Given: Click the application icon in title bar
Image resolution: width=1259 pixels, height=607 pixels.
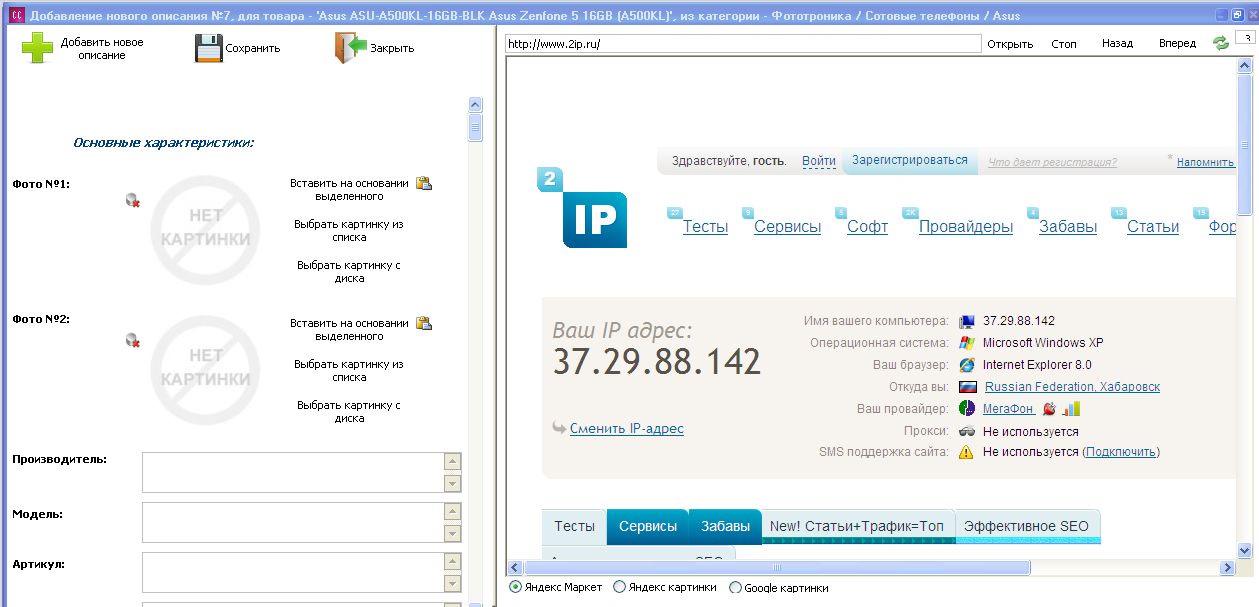Looking at the screenshot, I should point(15,15).
